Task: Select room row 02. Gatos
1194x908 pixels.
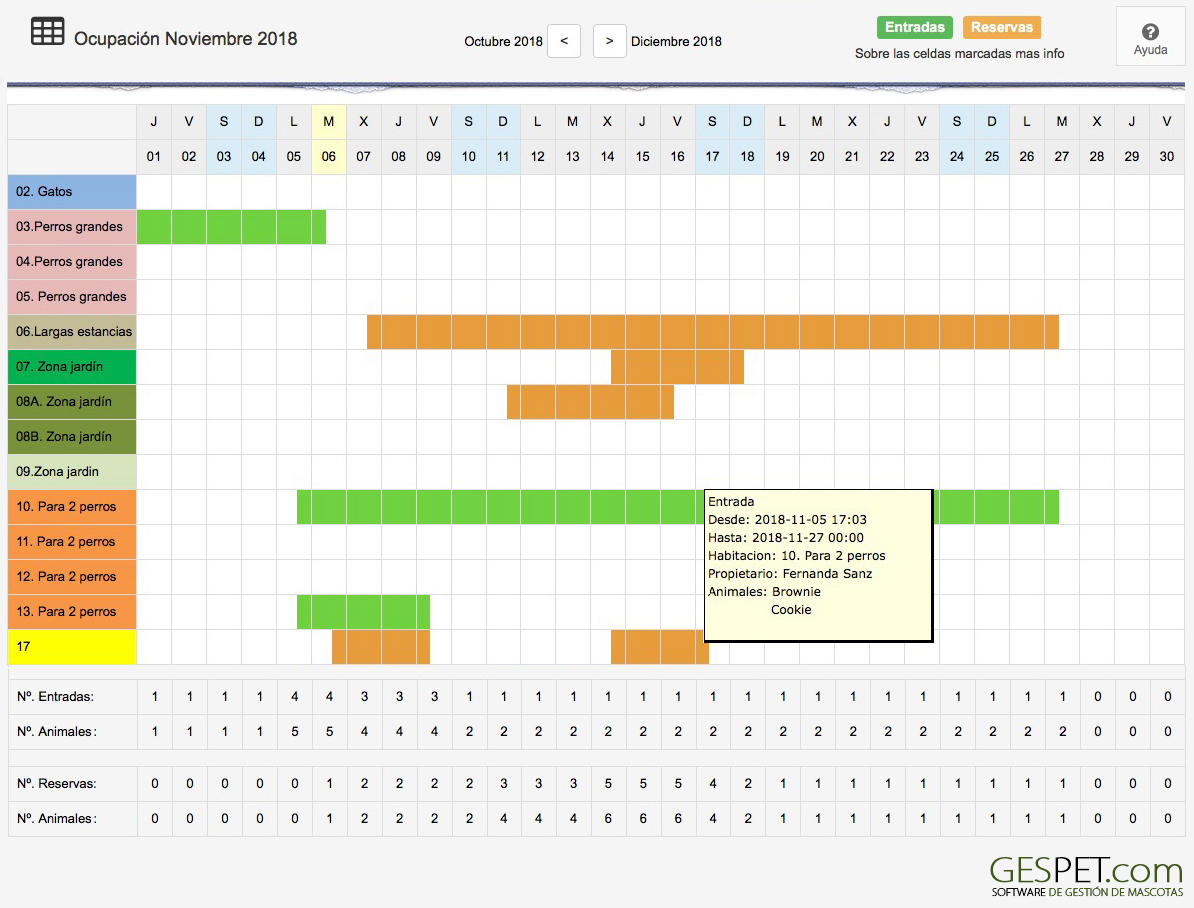Action: (72, 192)
